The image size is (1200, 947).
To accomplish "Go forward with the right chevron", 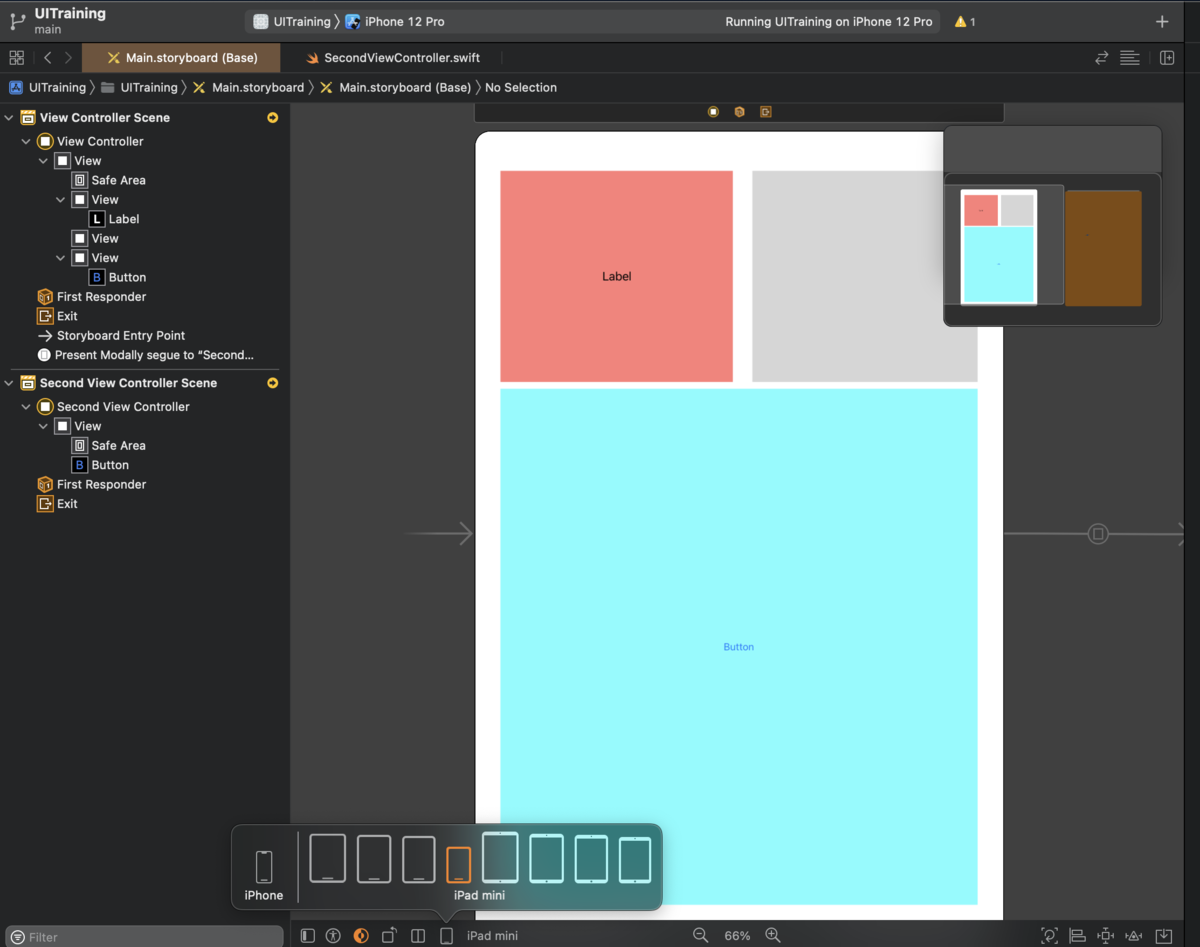I will tap(68, 58).
